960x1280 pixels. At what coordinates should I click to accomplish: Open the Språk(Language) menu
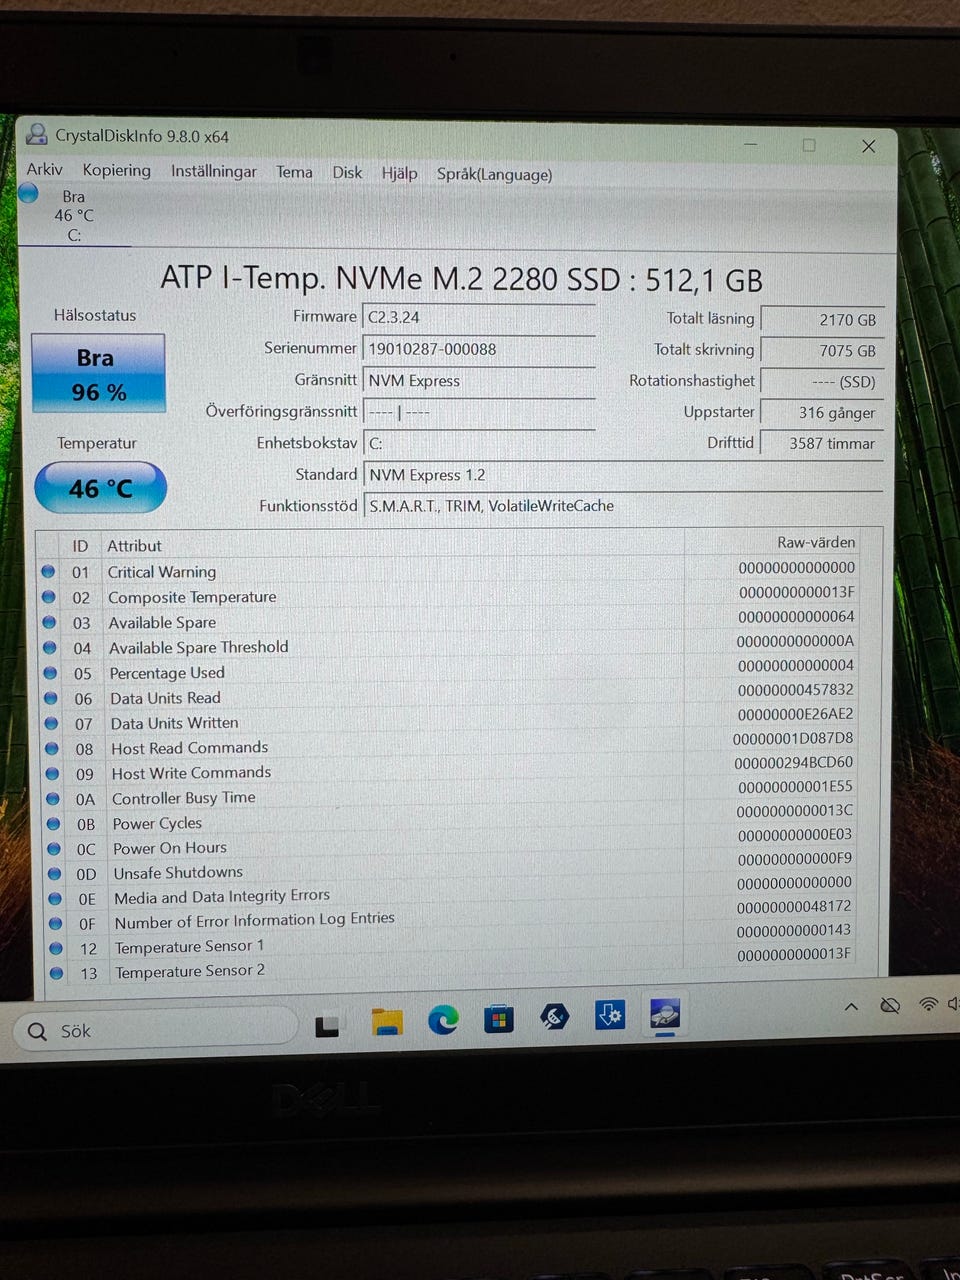click(x=494, y=174)
